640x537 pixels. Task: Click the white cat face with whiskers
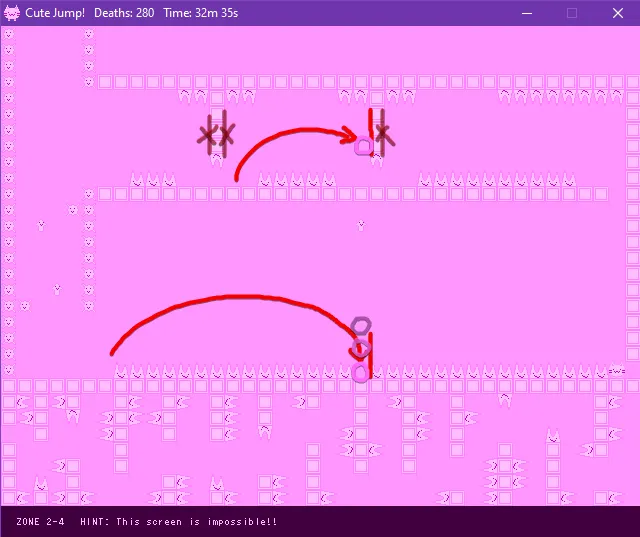[x=616, y=371]
